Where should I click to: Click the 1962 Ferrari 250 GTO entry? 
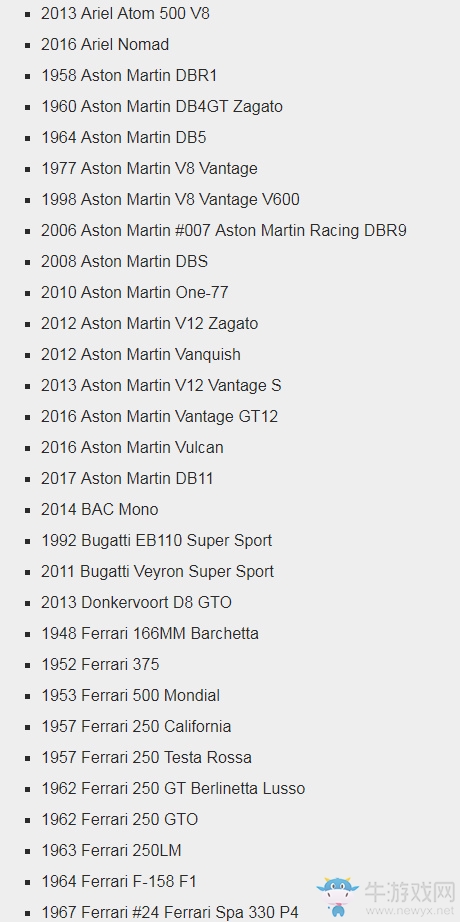pos(120,819)
